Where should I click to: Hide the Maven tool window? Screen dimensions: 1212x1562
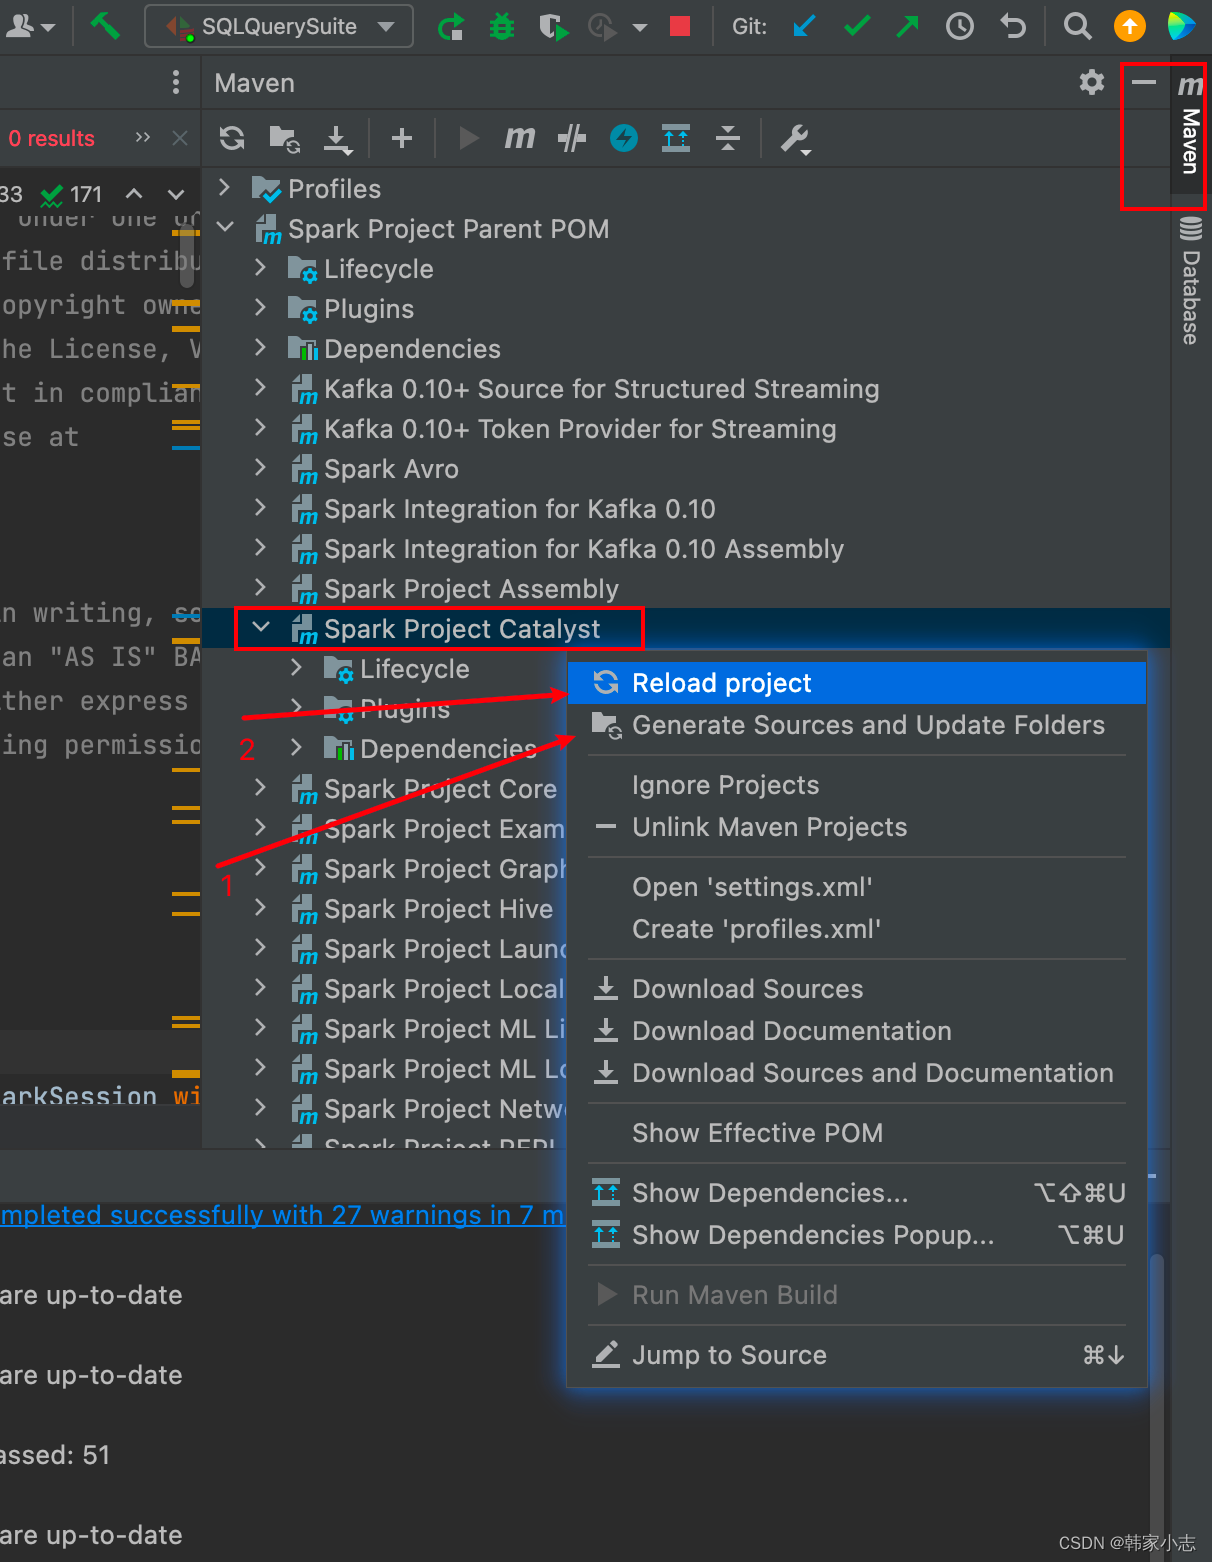(1144, 82)
